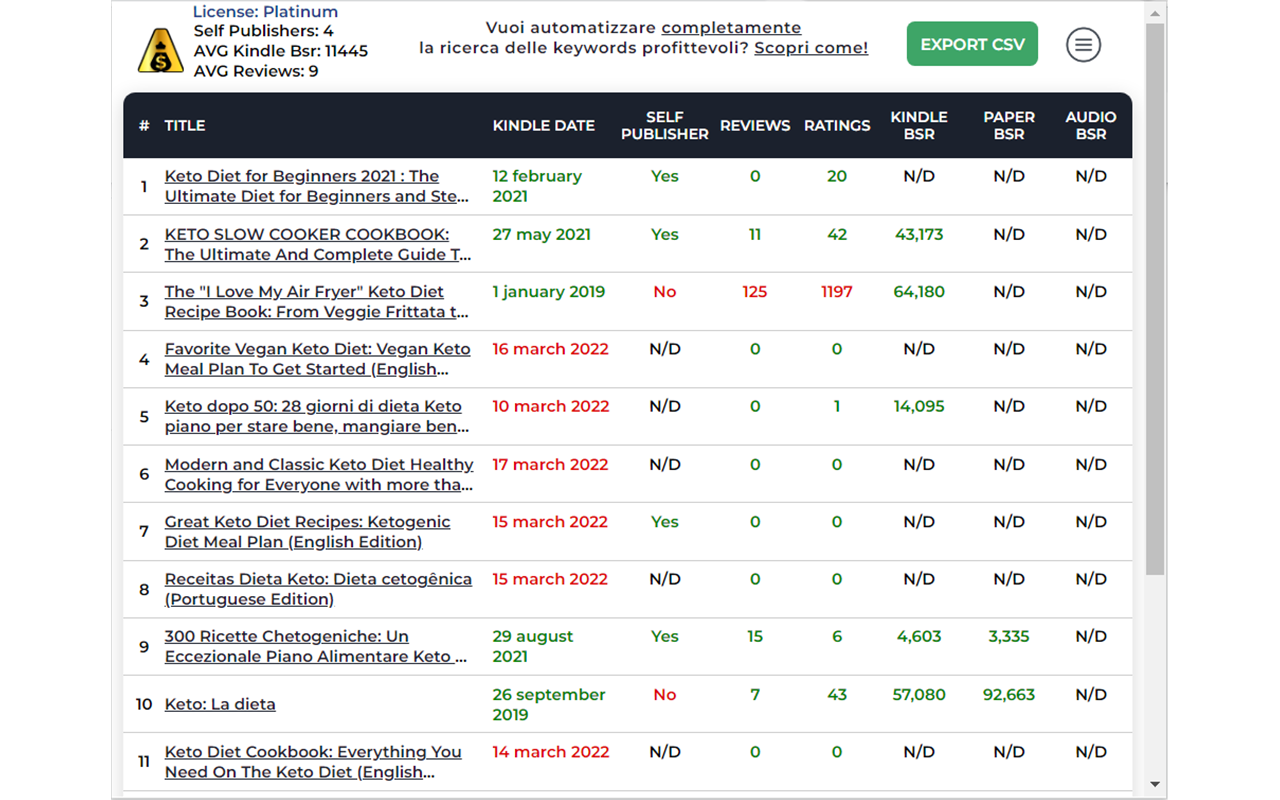
Task: Open 'Keto: La dieta' title link
Action: 220,704
